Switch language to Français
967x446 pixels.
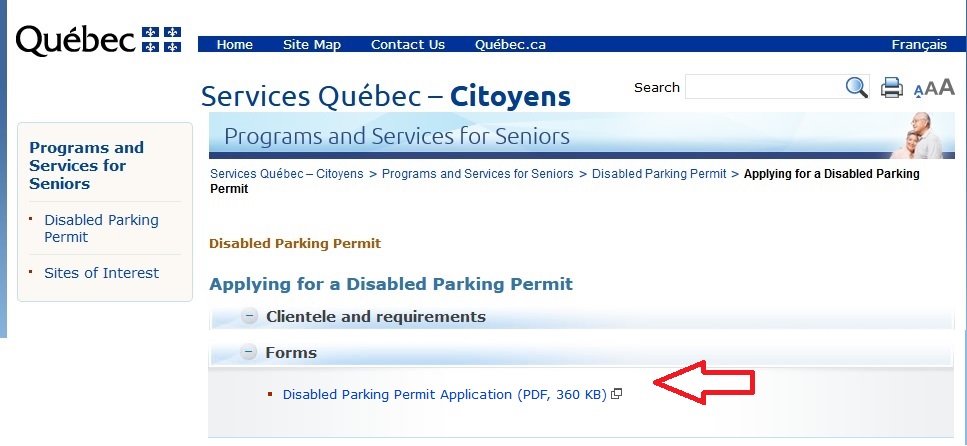[x=919, y=45]
